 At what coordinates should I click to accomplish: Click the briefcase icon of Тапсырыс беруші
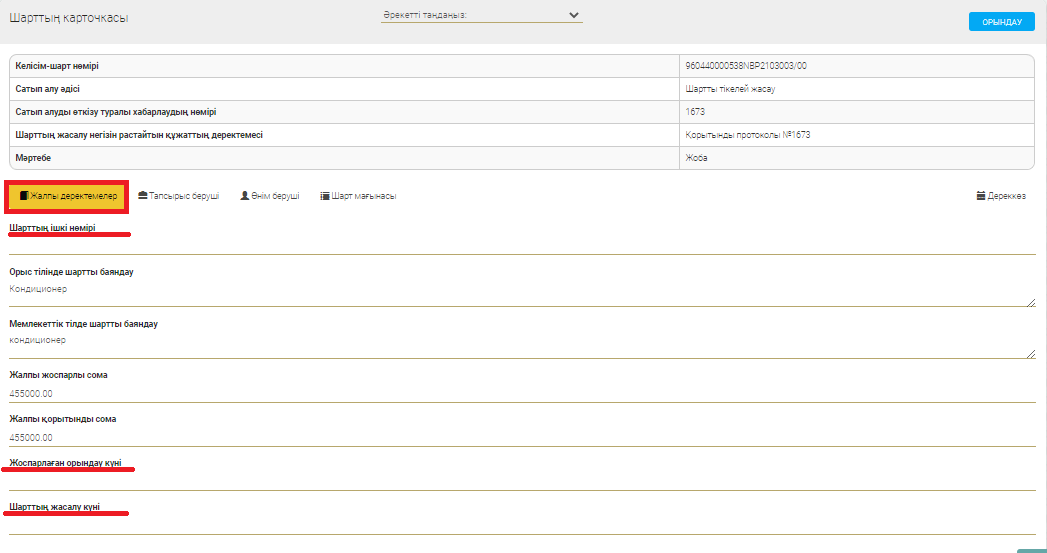[x=143, y=196]
